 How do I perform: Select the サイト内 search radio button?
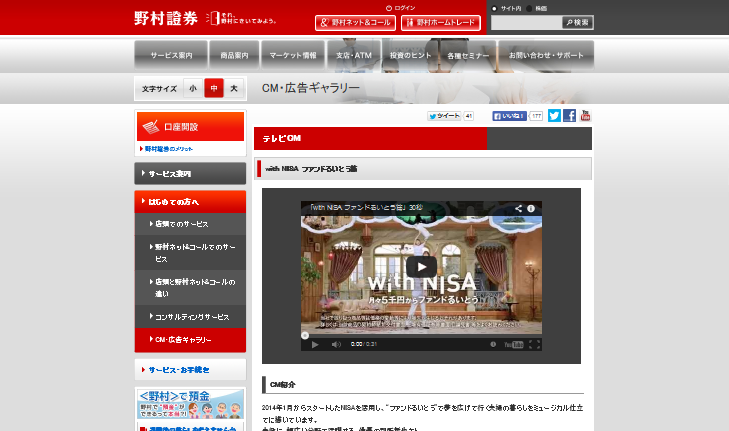click(494, 8)
